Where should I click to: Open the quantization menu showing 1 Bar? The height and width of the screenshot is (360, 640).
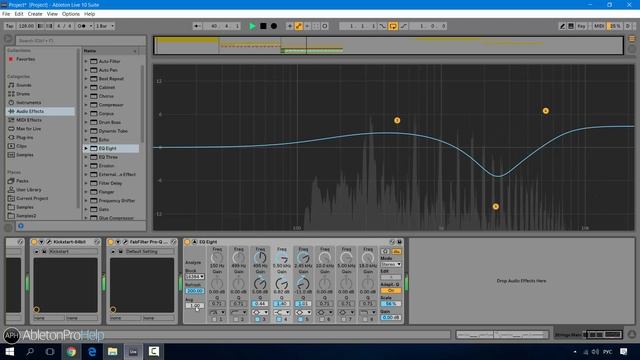(x=104, y=26)
